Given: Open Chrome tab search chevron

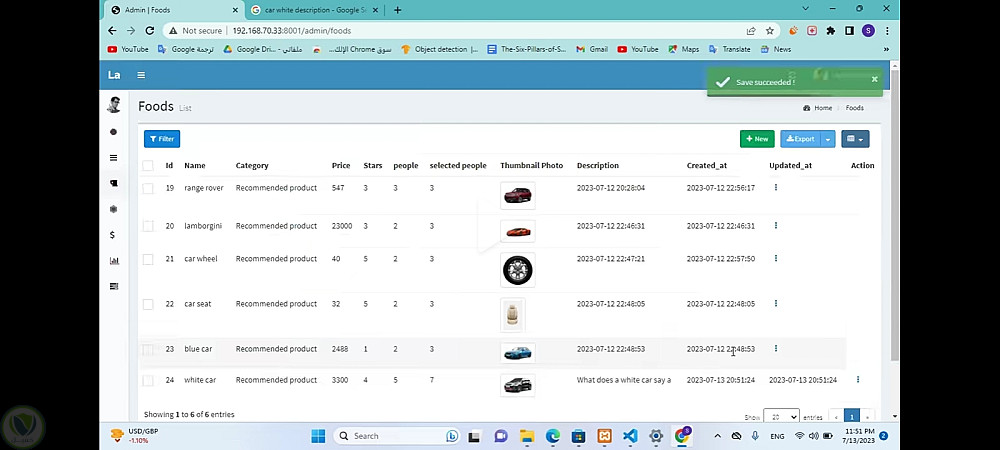Looking at the screenshot, I should pos(805,9).
